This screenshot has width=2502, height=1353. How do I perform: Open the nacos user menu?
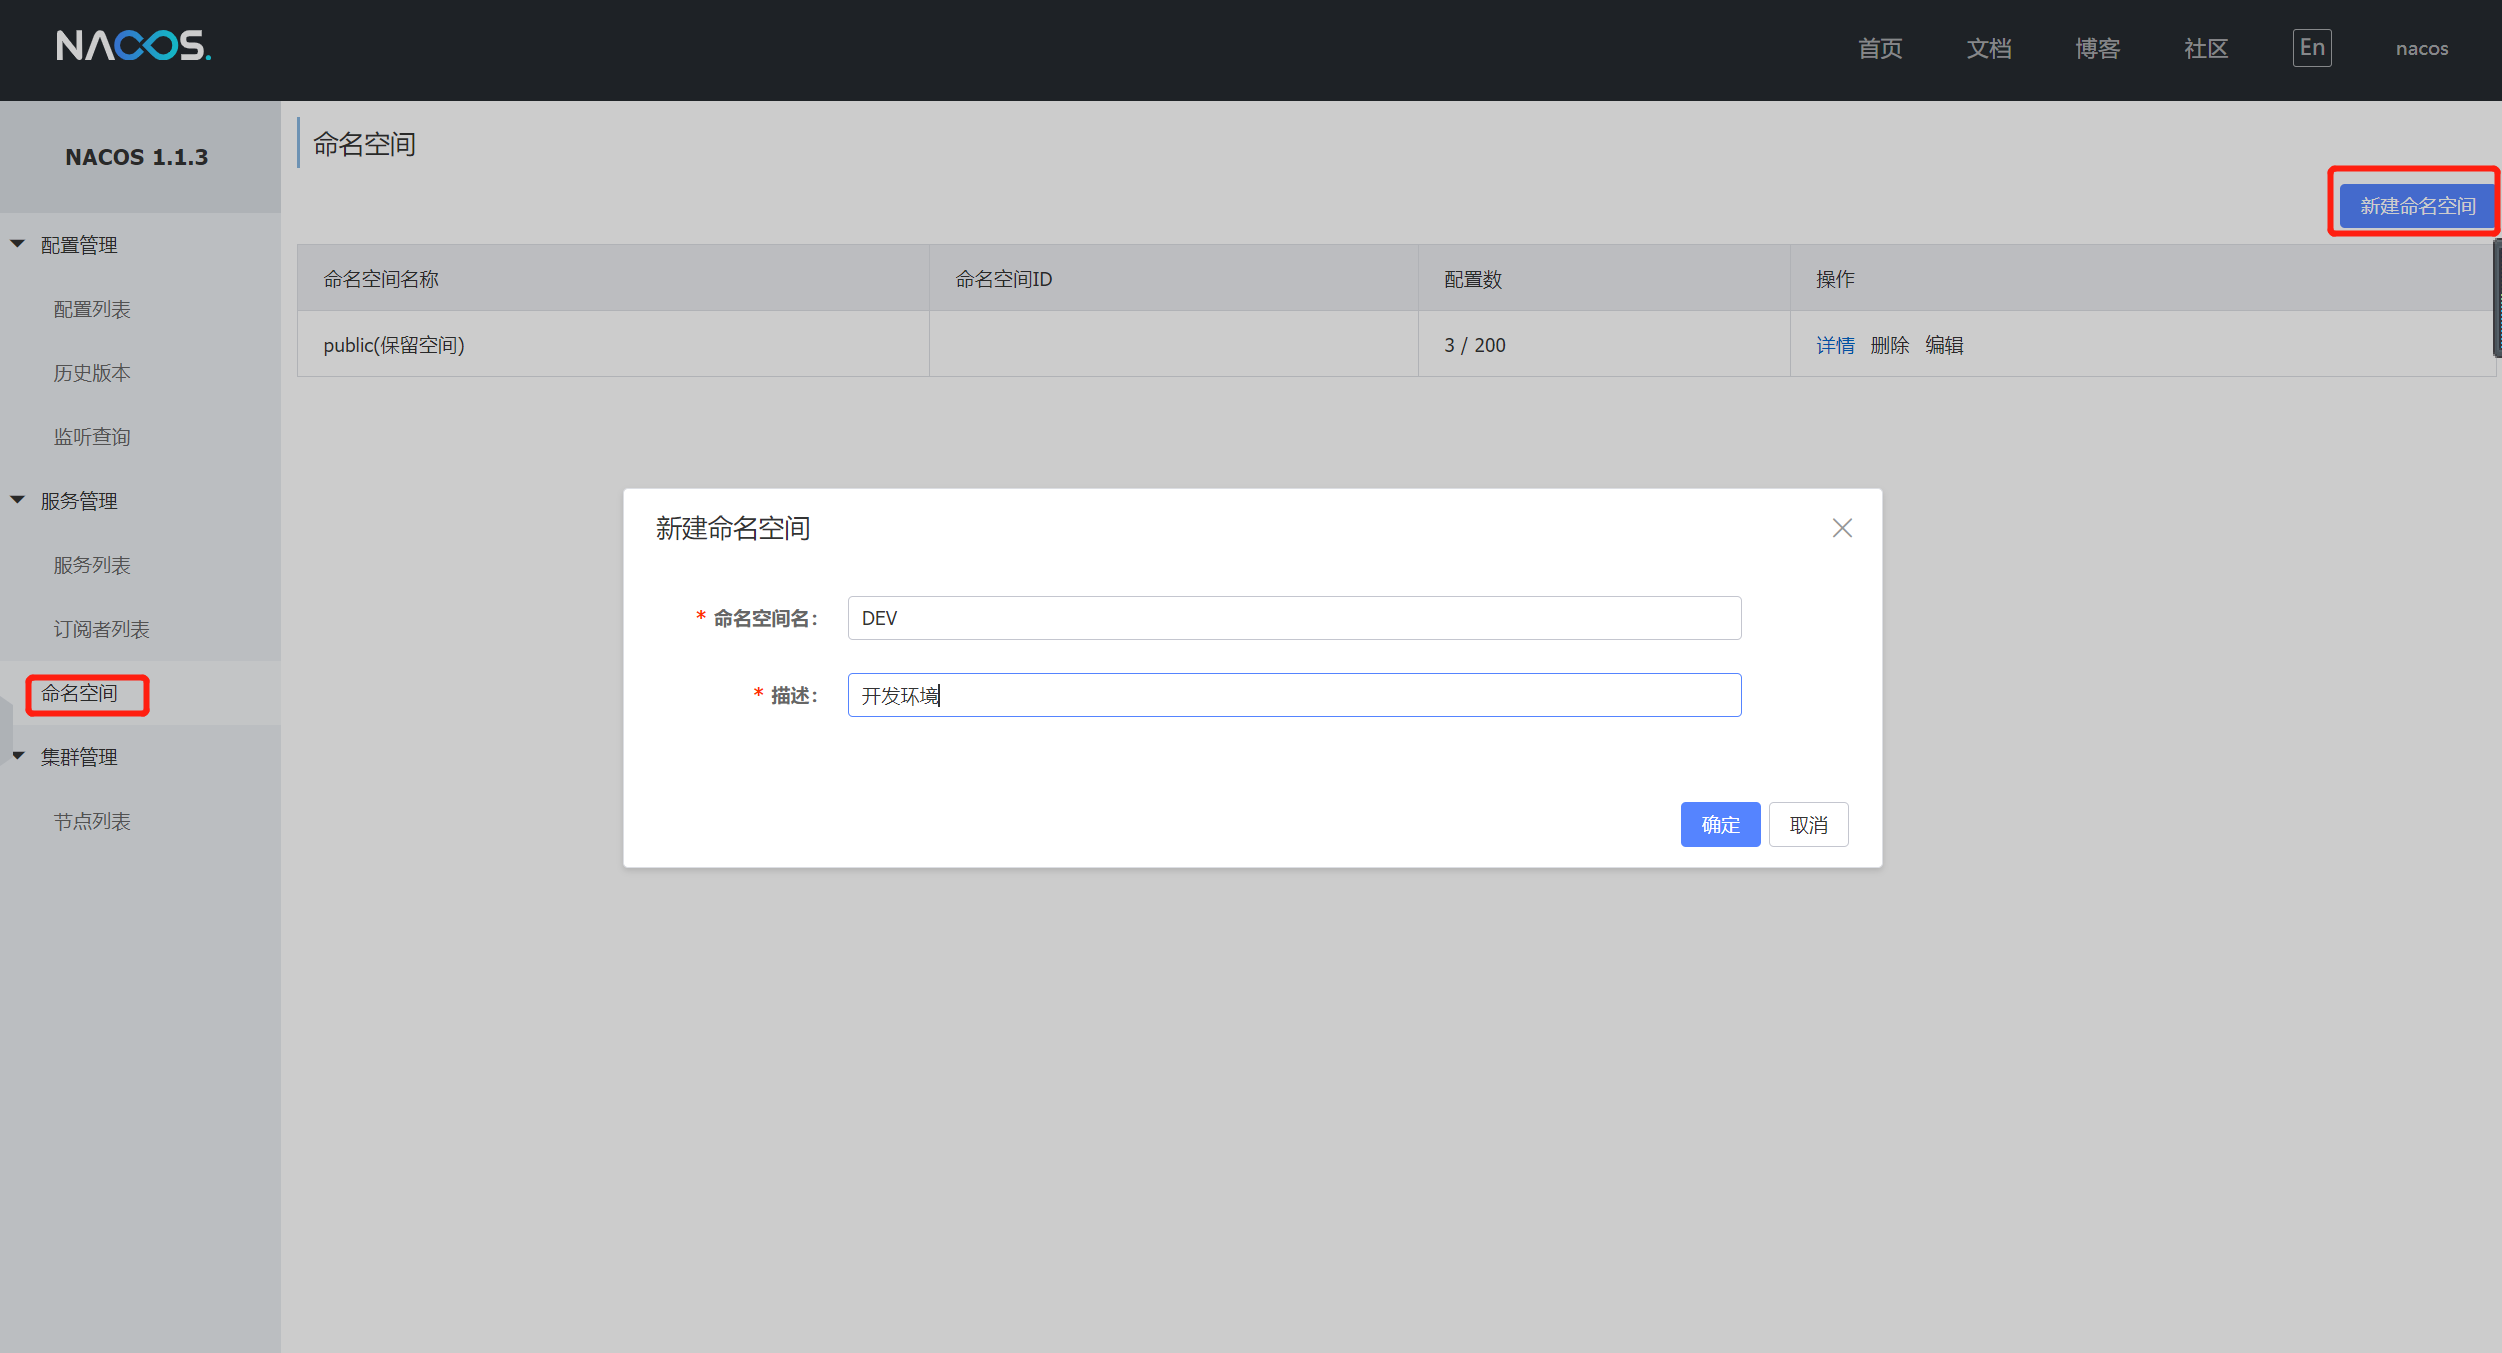(x=2422, y=48)
